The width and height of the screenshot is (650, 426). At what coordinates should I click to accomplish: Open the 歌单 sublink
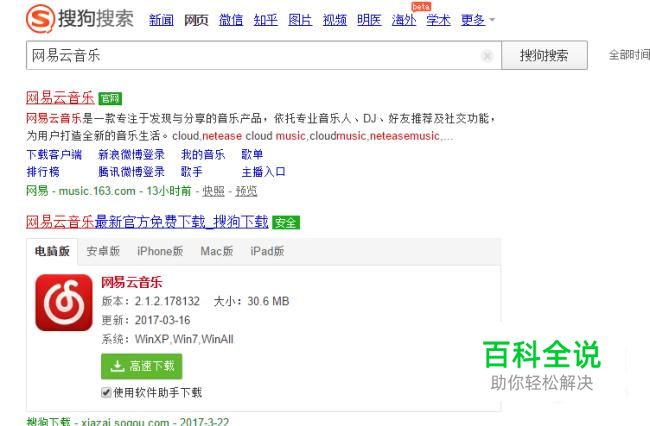coord(252,155)
